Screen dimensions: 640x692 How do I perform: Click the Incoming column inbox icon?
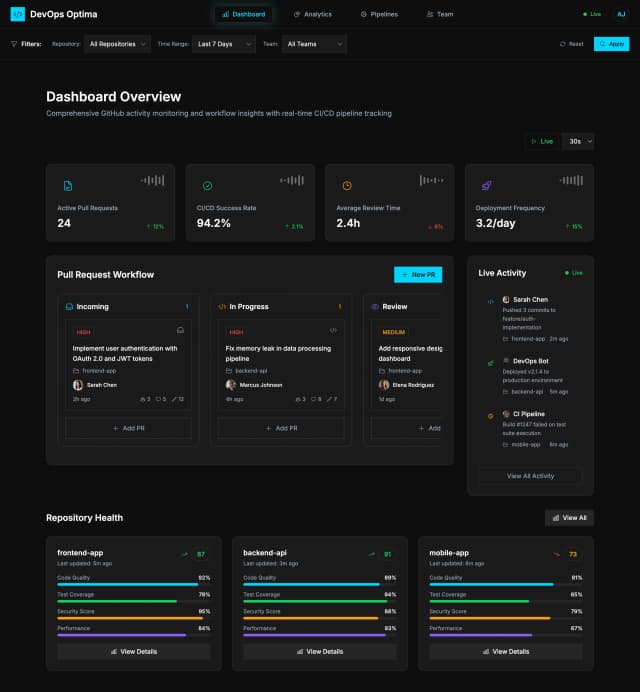click(69, 307)
